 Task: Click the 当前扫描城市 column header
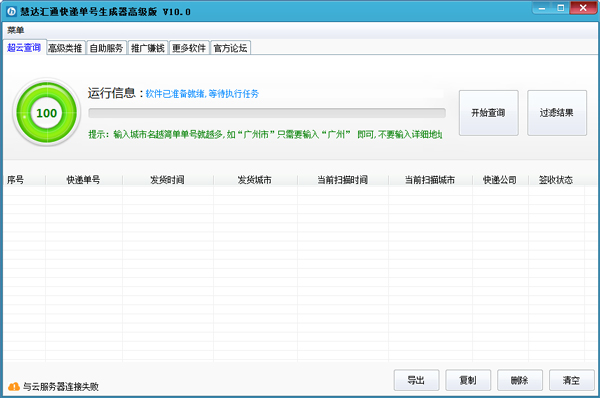[x=430, y=180]
